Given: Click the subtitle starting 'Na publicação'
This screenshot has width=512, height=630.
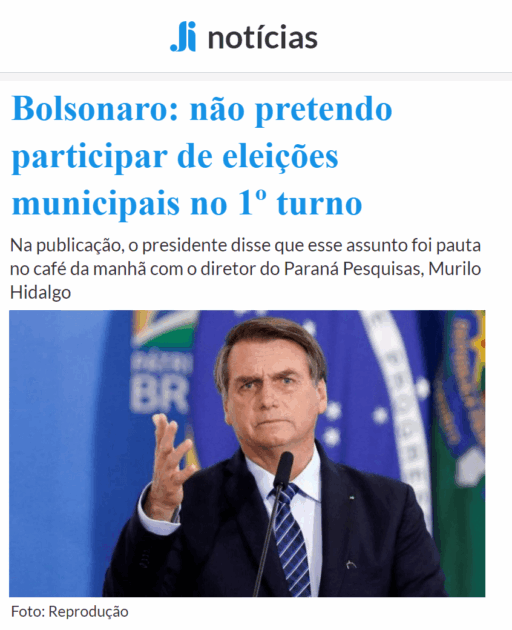Looking at the screenshot, I should point(245,268).
